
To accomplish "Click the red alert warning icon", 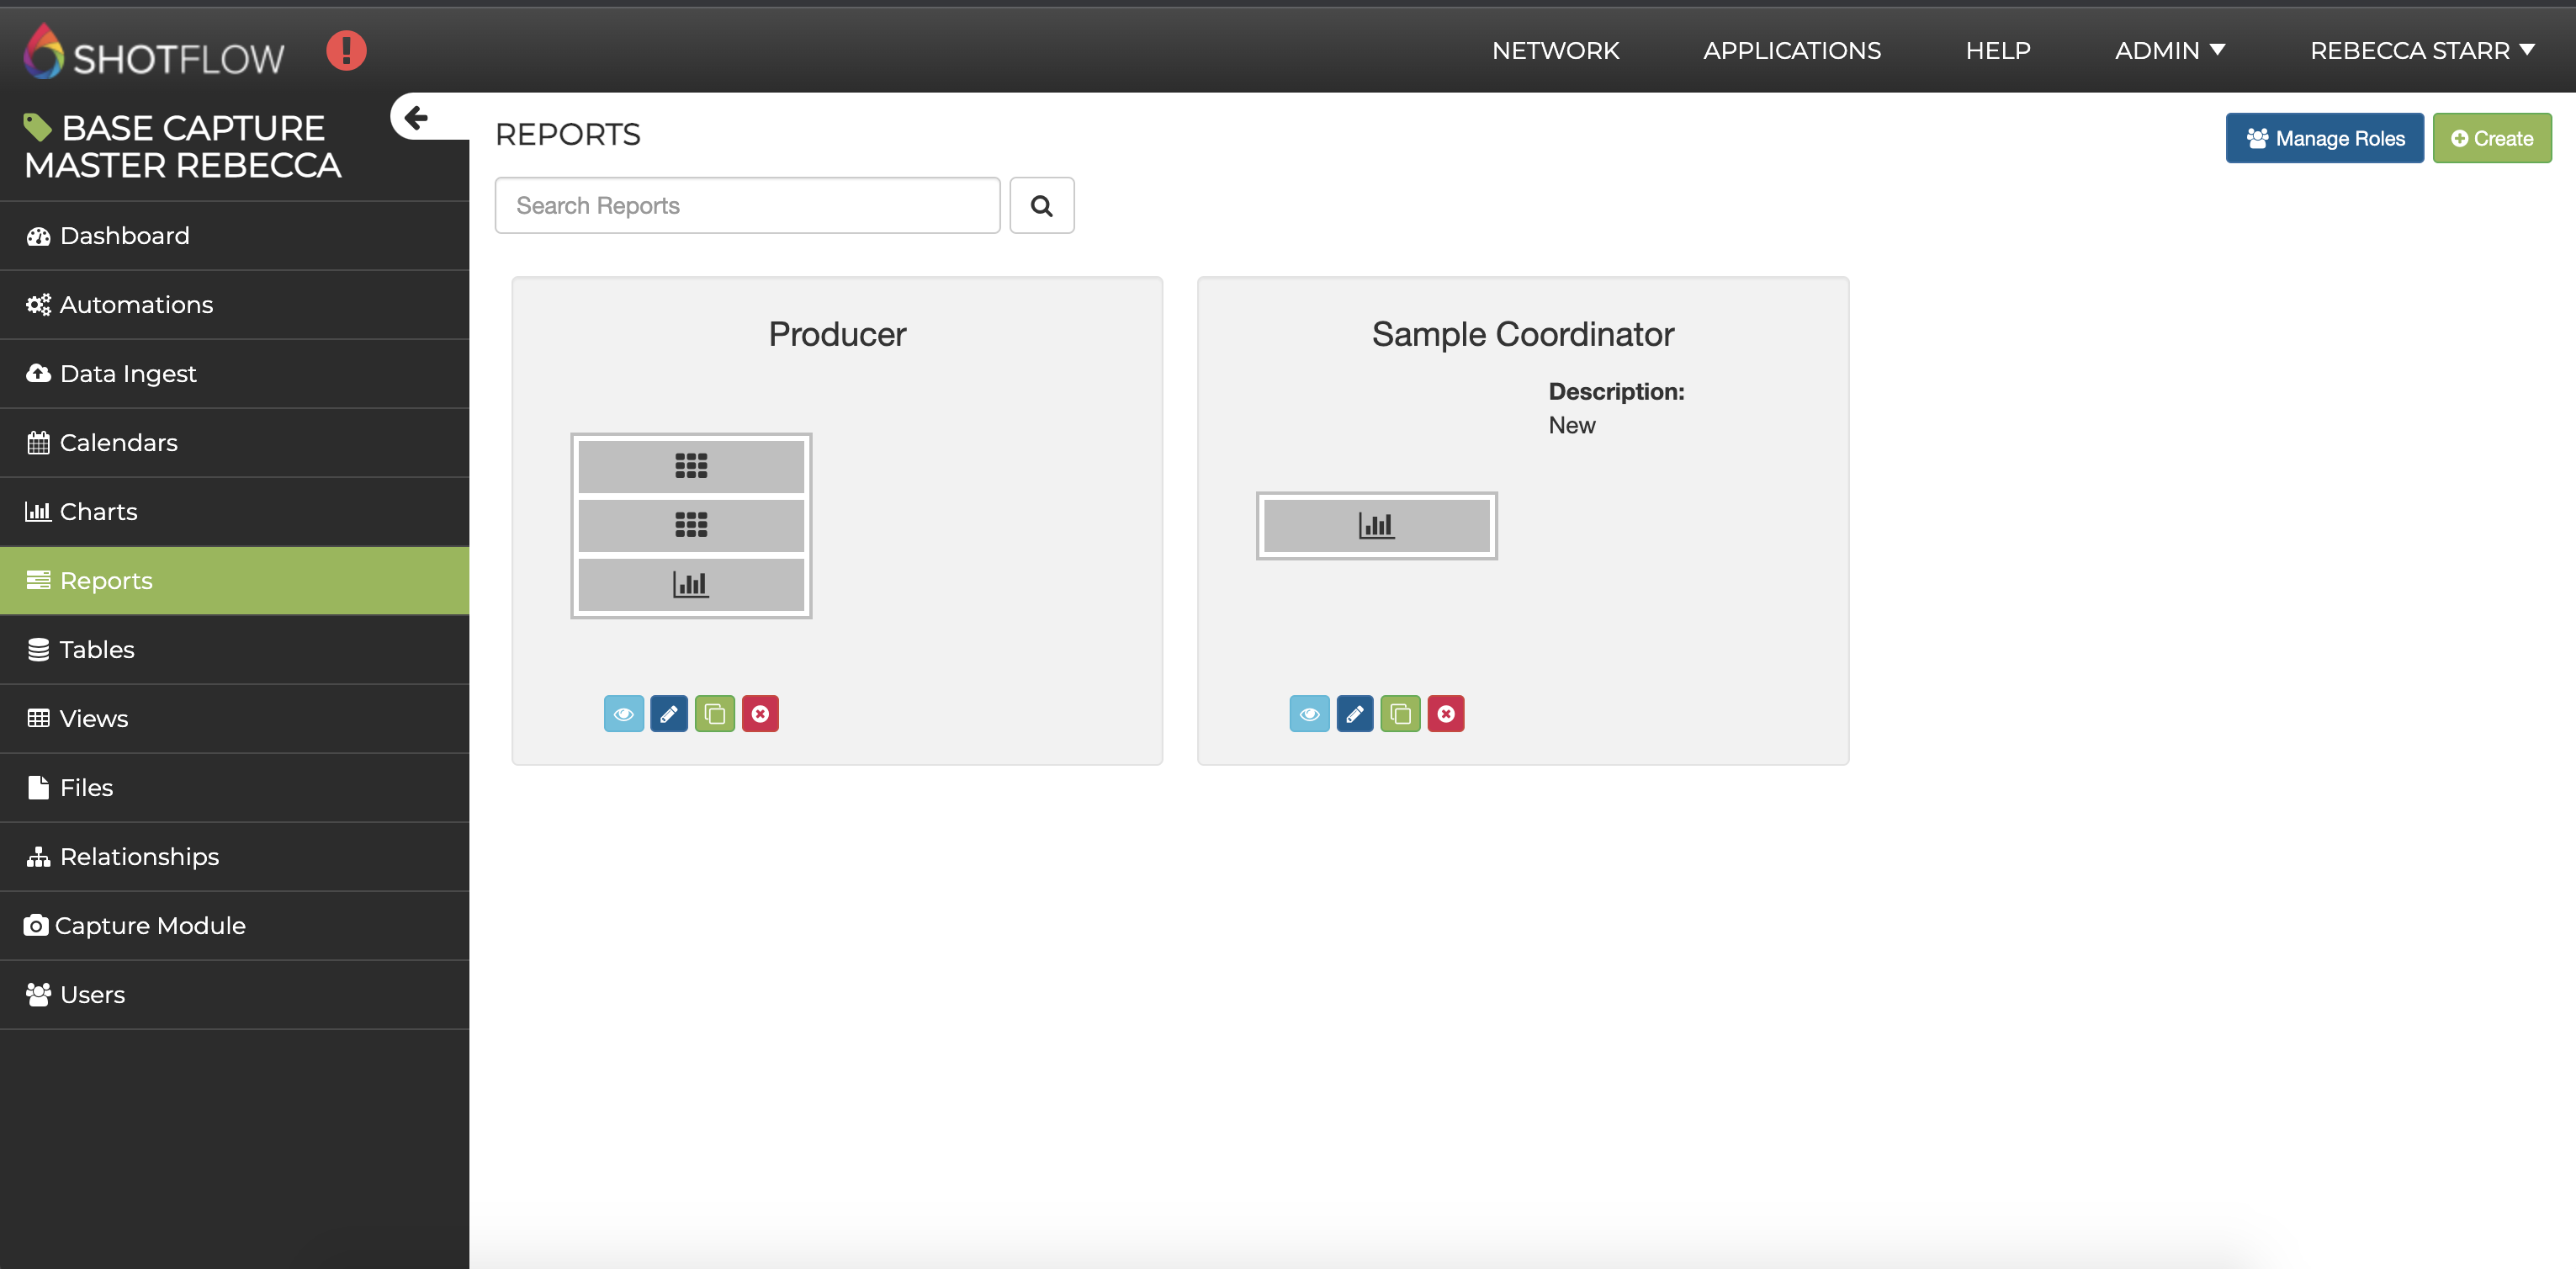I will (346, 51).
